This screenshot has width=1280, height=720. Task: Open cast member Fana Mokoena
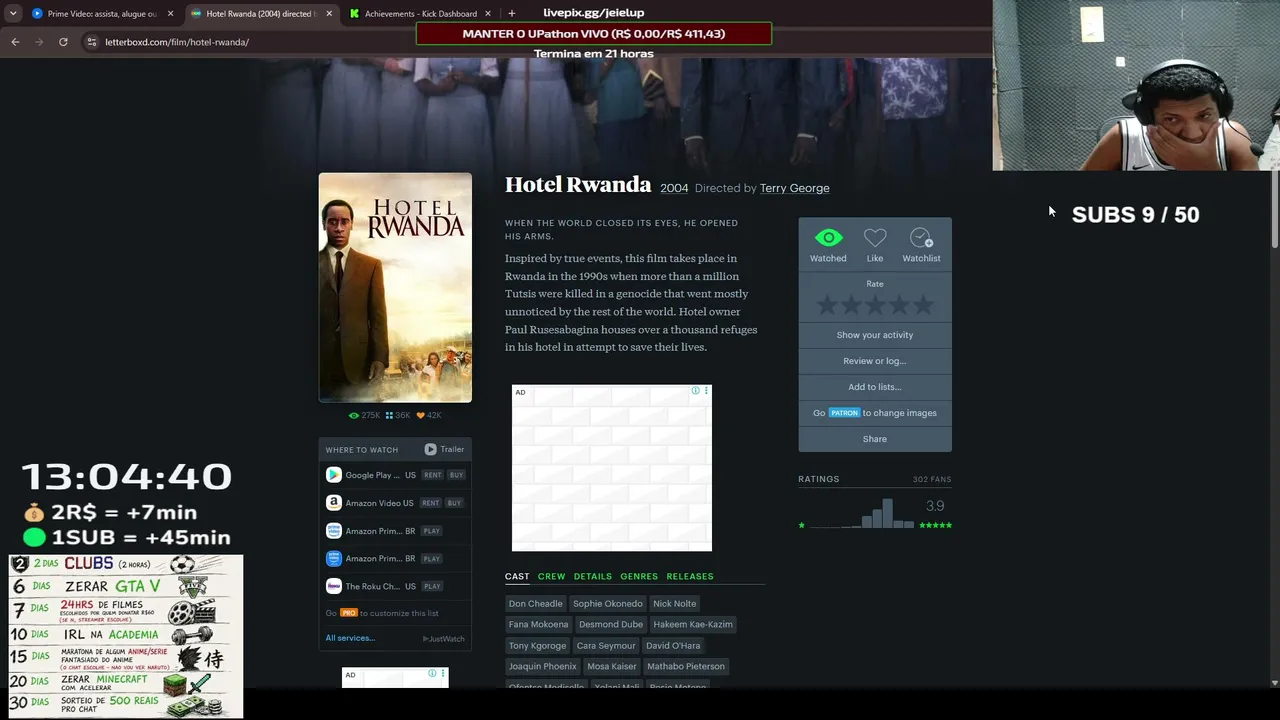(538, 624)
